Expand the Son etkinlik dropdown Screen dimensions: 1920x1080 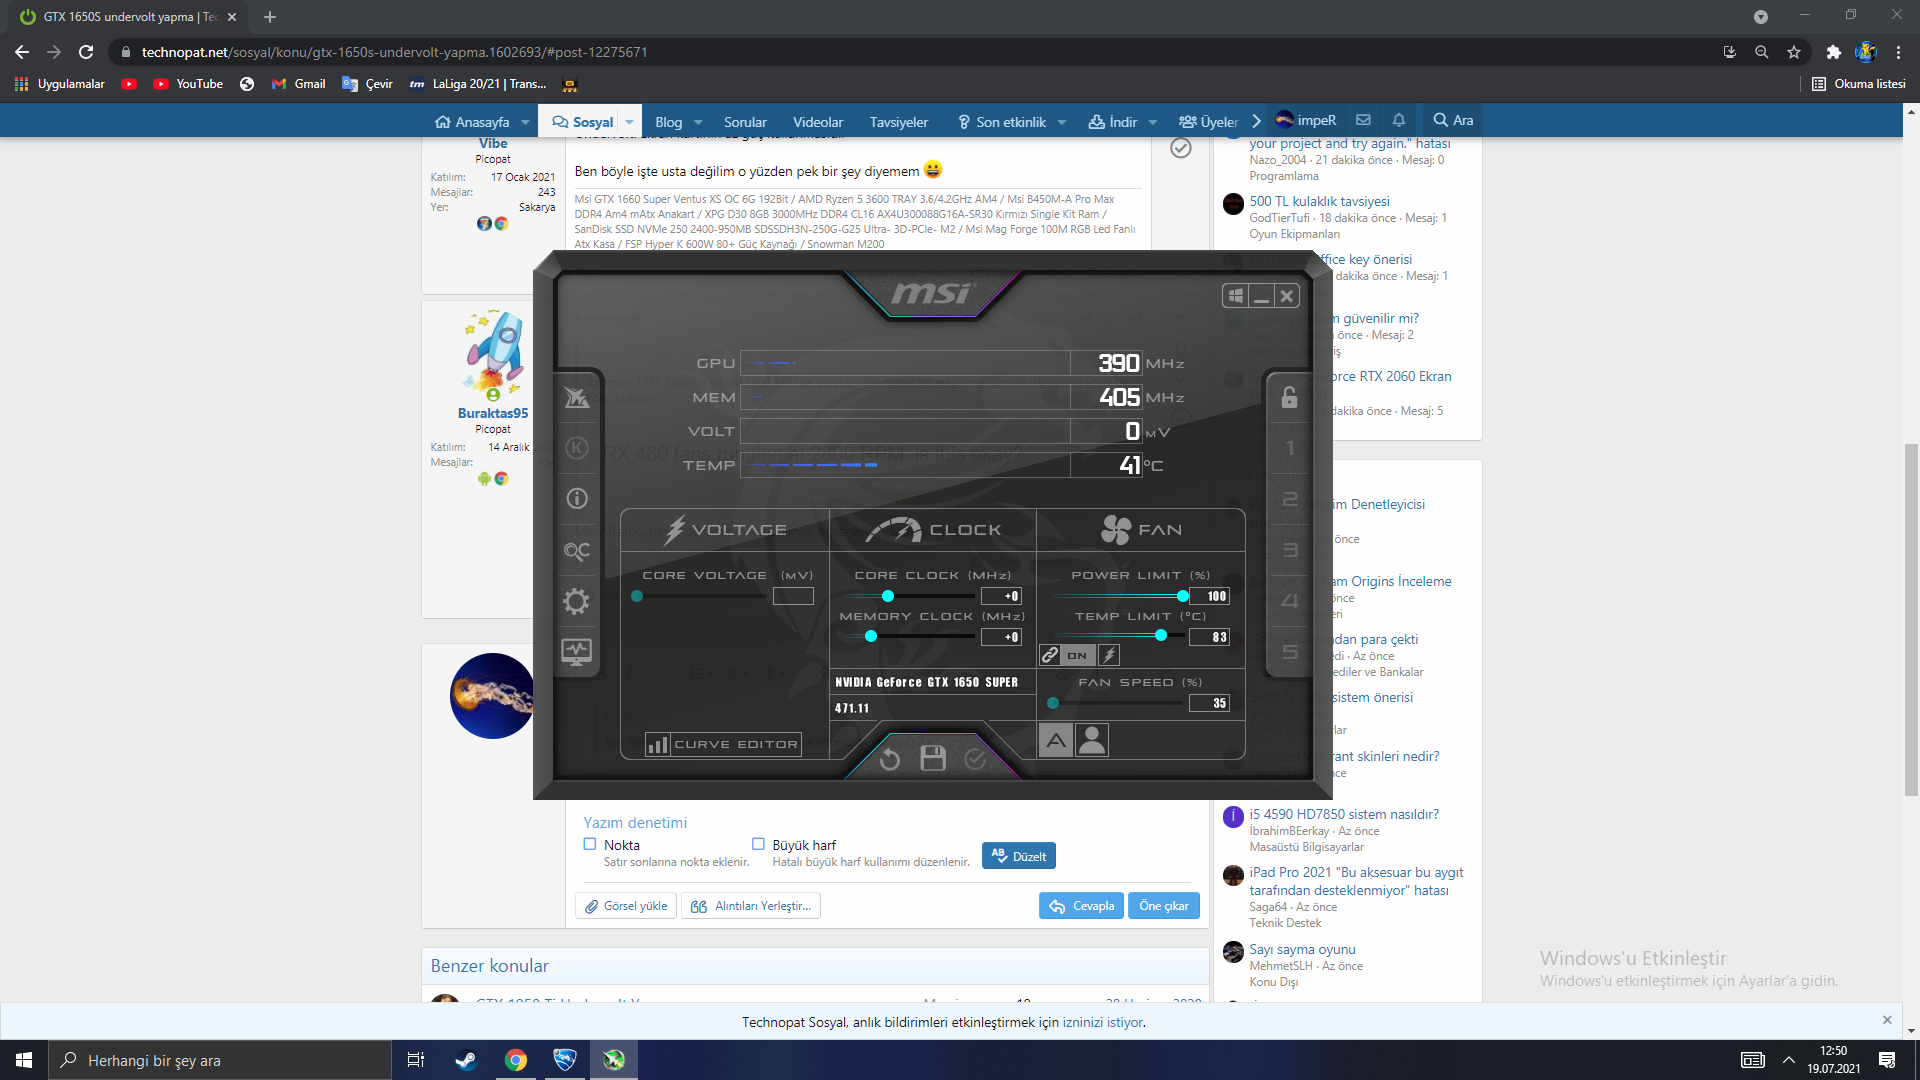[x=1062, y=122]
